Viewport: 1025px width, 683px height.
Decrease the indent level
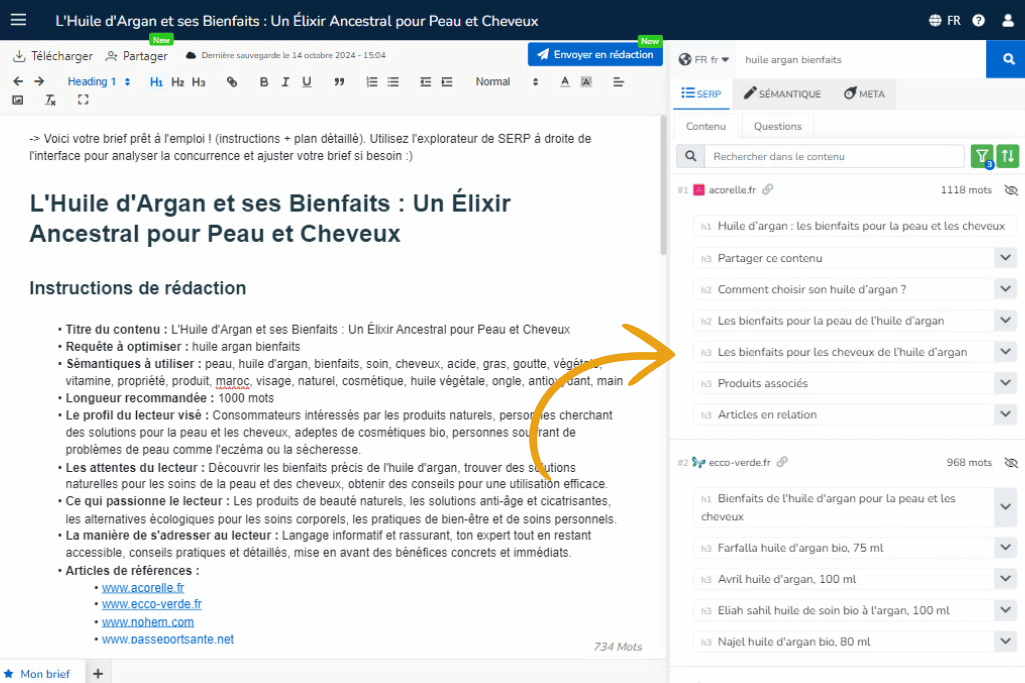tap(426, 82)
